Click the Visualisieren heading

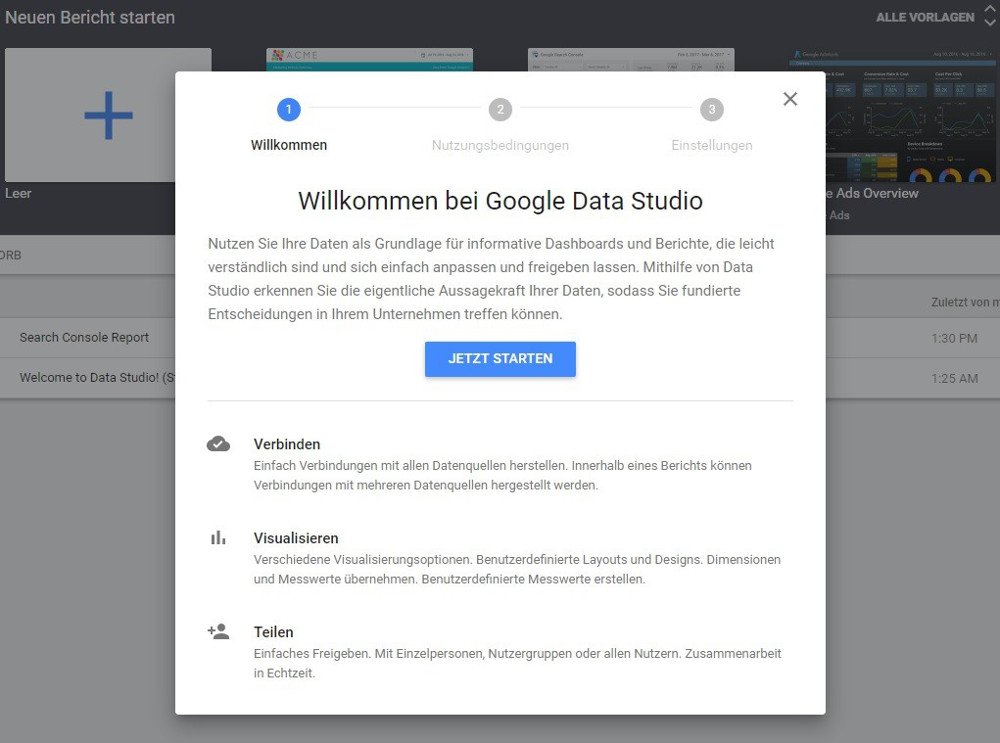[x=296, y=538]
